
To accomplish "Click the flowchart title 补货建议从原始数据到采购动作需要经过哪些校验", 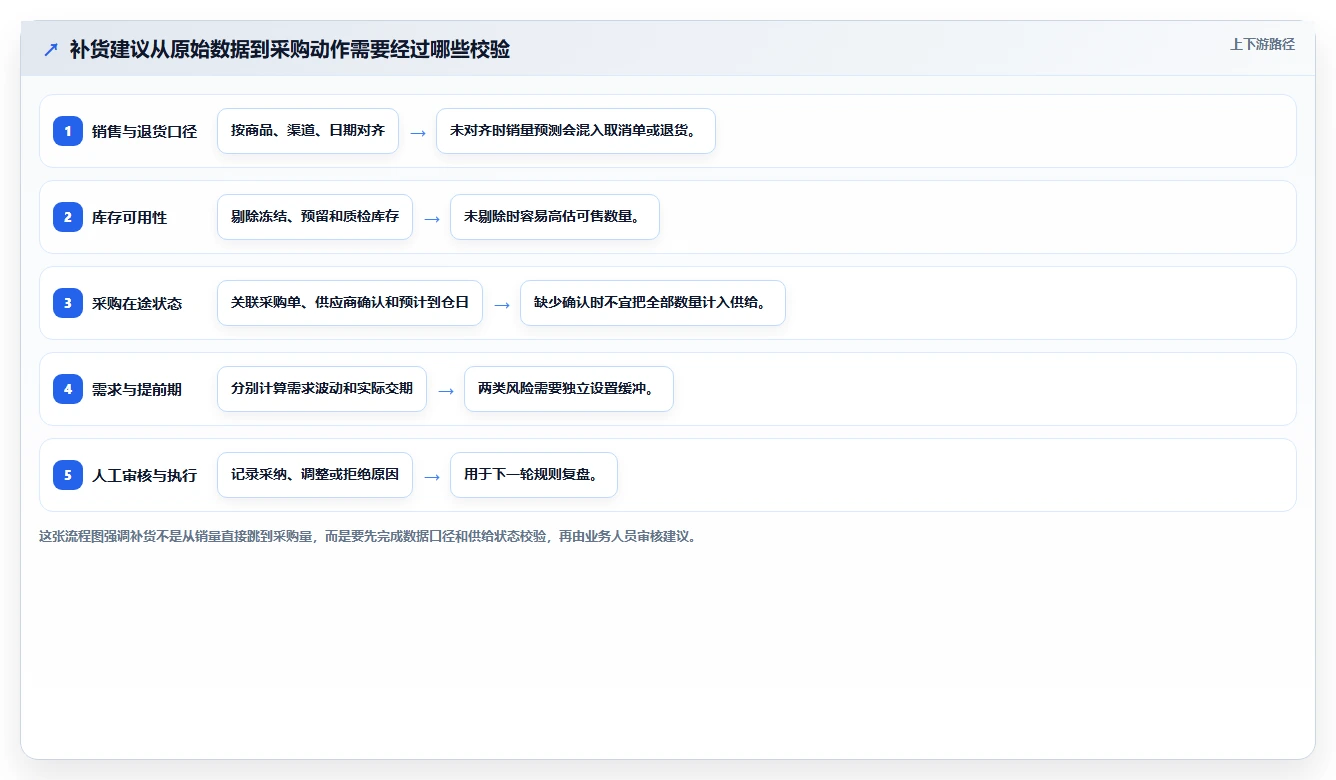I will pos(290,50).
